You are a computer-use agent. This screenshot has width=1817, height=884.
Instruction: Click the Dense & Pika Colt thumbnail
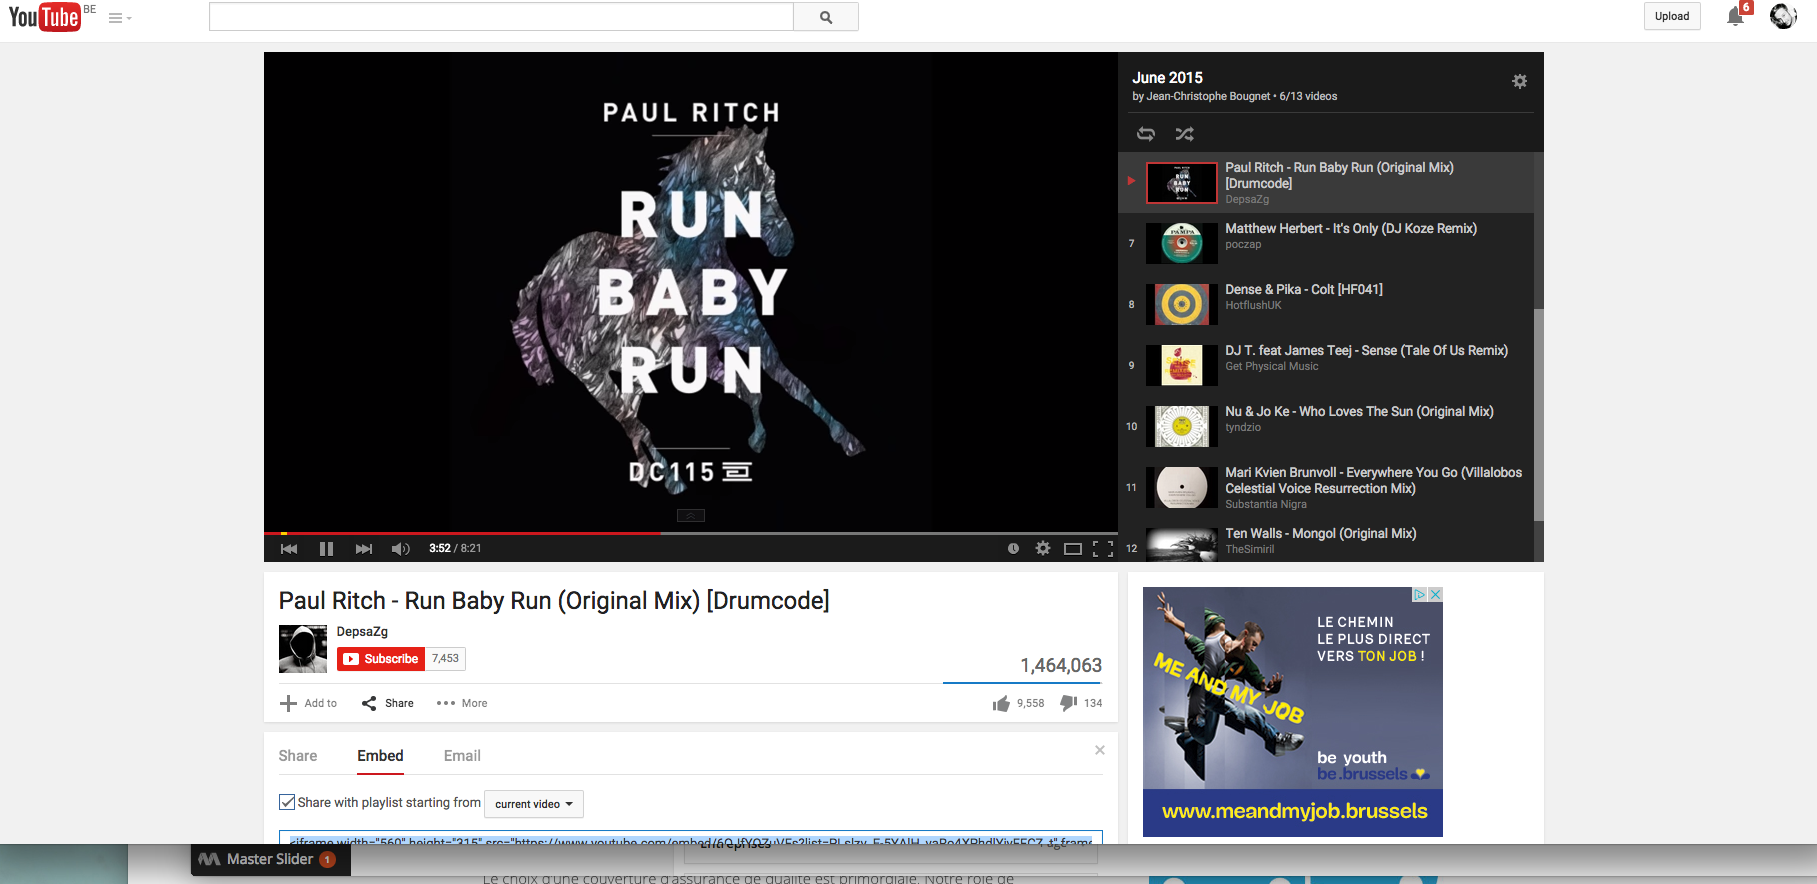pos(1181,304)
